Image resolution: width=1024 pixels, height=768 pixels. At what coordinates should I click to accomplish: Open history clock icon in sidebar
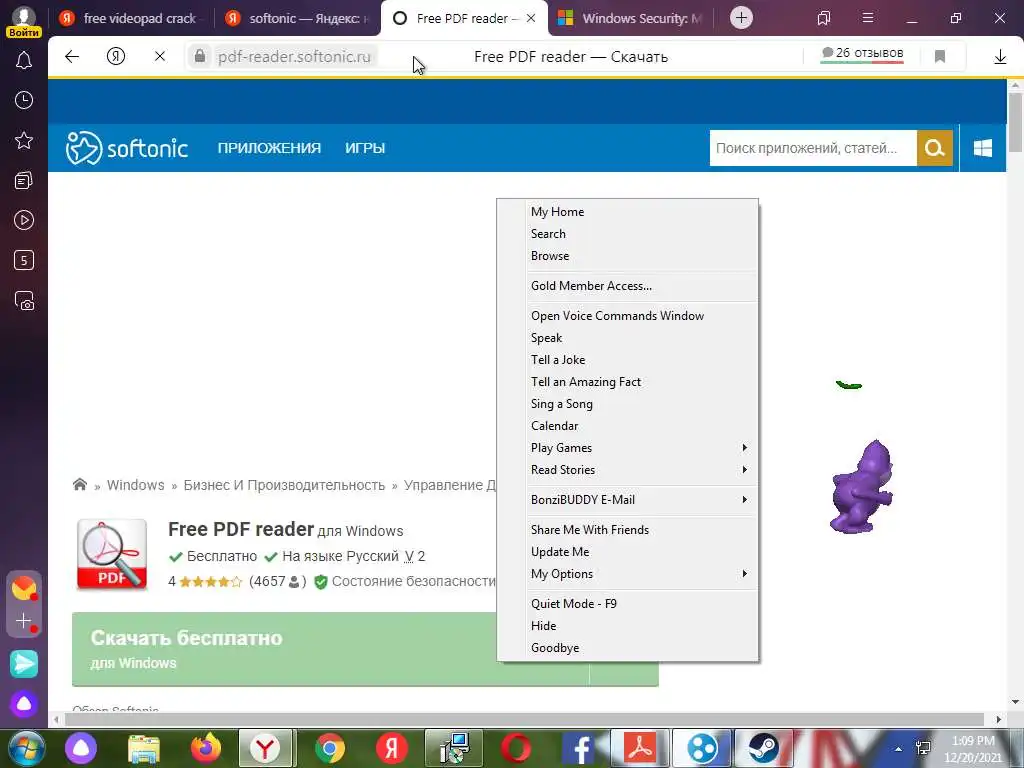[24, 100]
